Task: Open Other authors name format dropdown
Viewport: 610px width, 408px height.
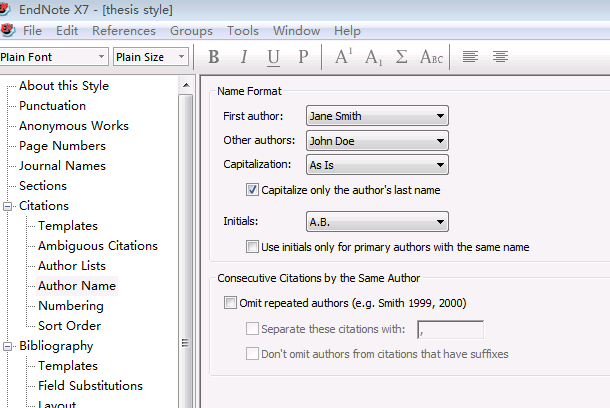Action: [377, 140]
